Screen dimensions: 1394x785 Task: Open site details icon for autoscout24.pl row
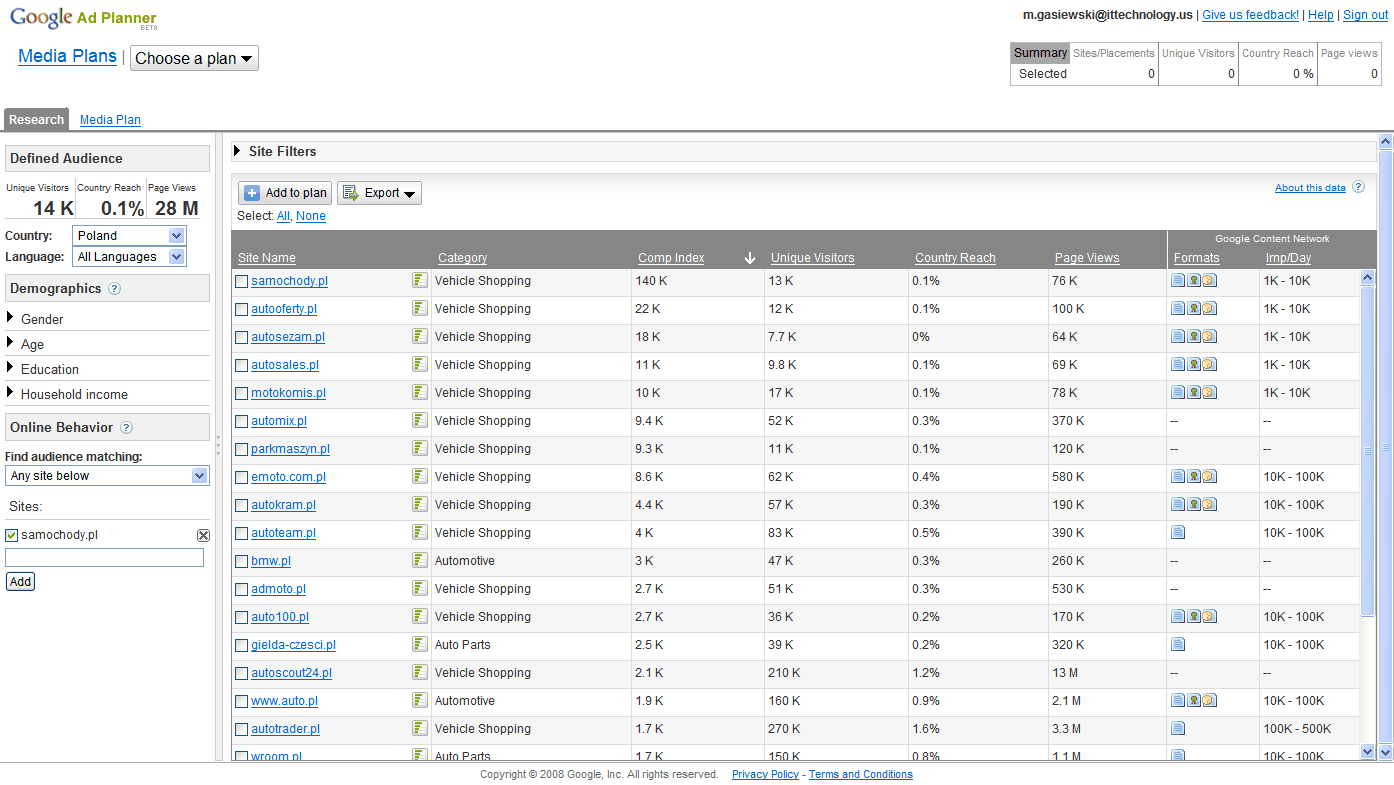[420, 672]
